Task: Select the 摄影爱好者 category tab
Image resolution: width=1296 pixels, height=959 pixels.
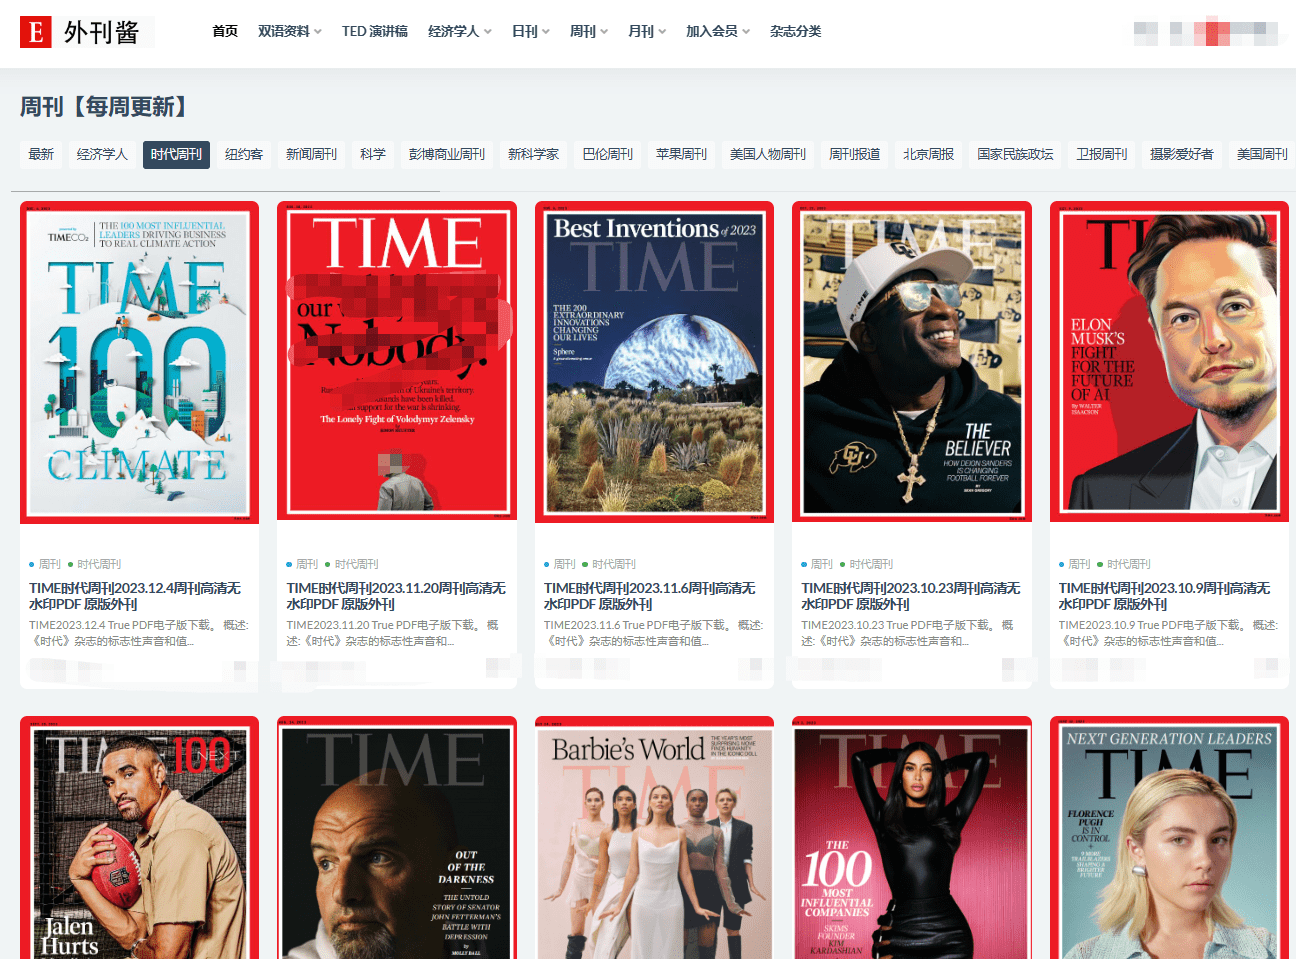Action: (x=1182, y=154)
